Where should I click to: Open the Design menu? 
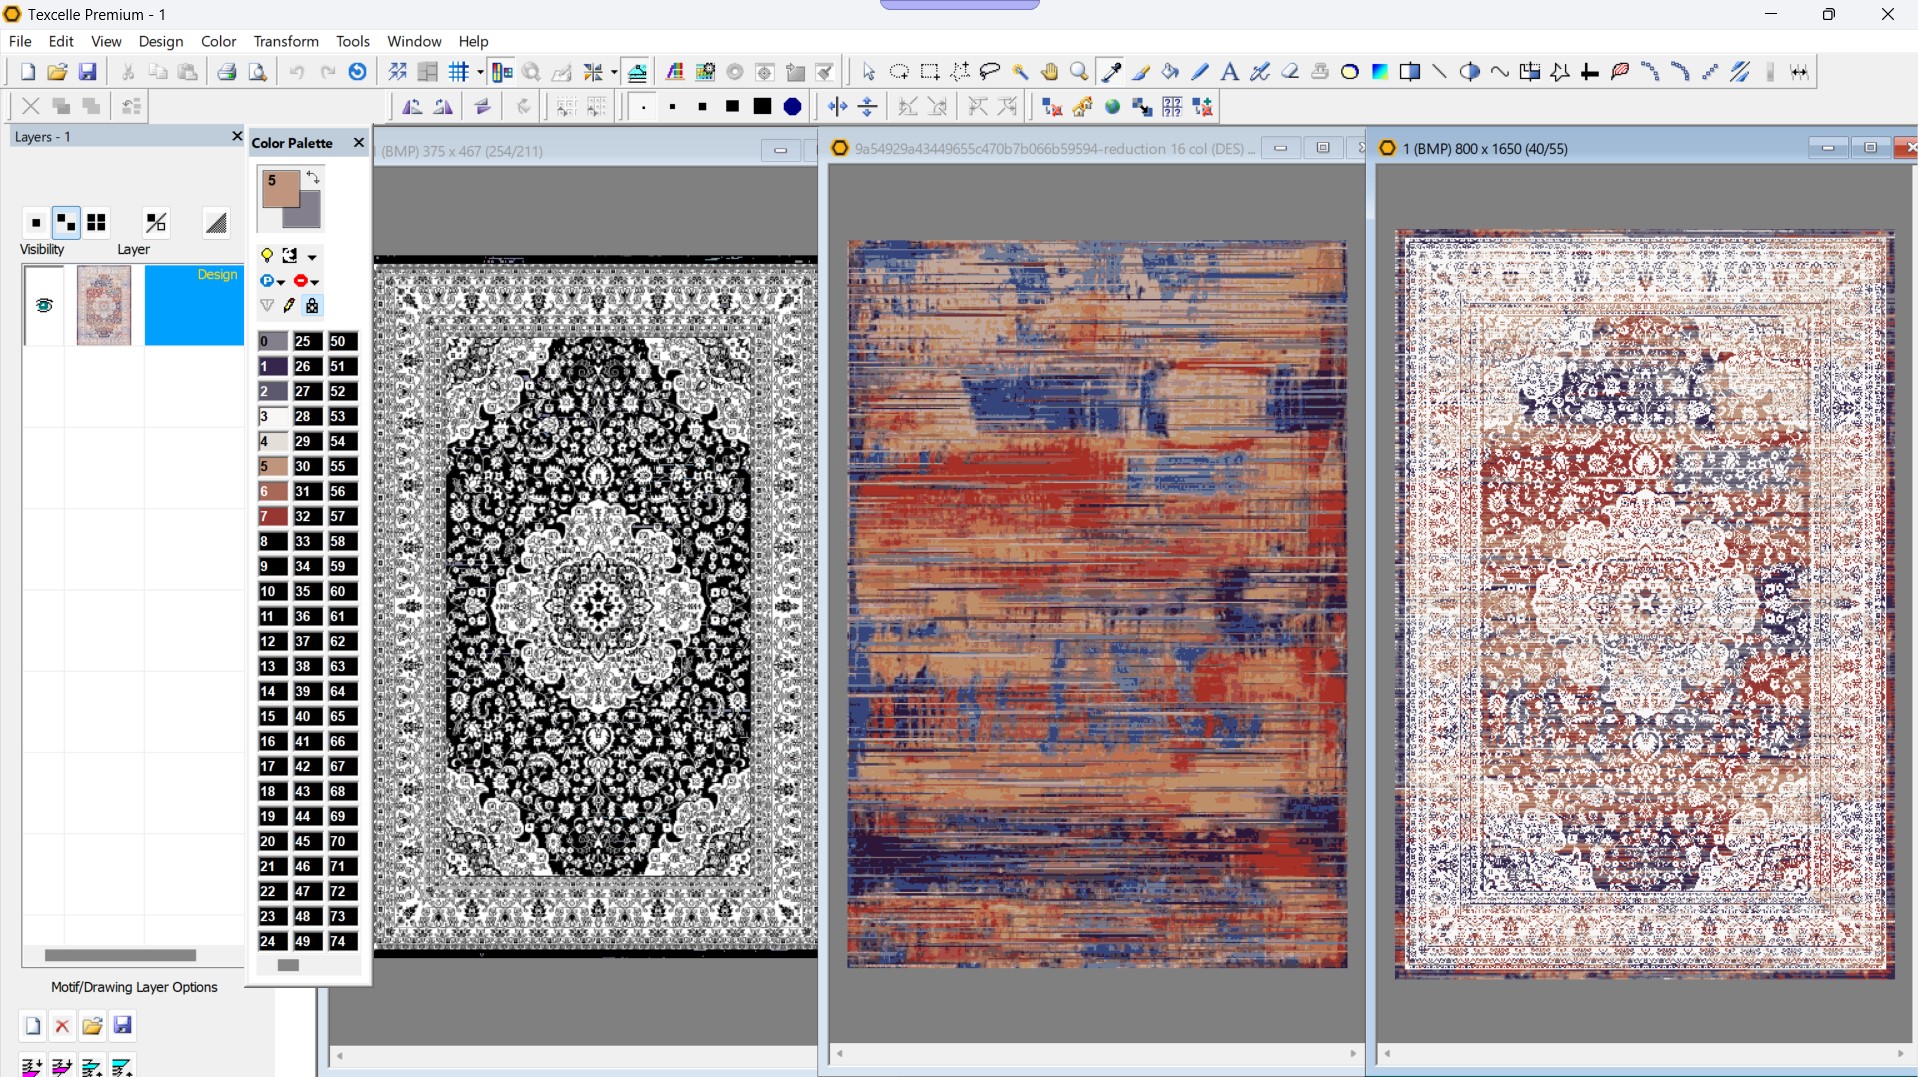point(160,41)
